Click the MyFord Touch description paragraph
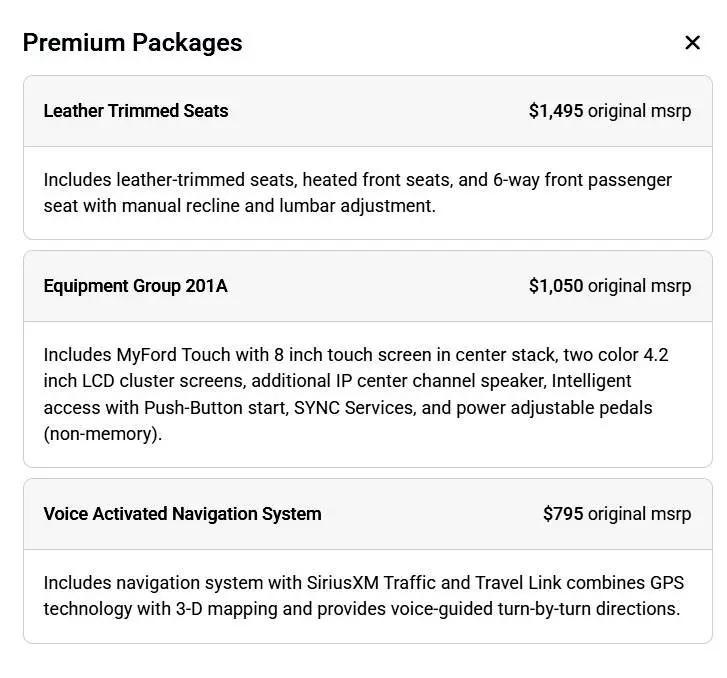 pyautogui.click(x=356, y=394)
